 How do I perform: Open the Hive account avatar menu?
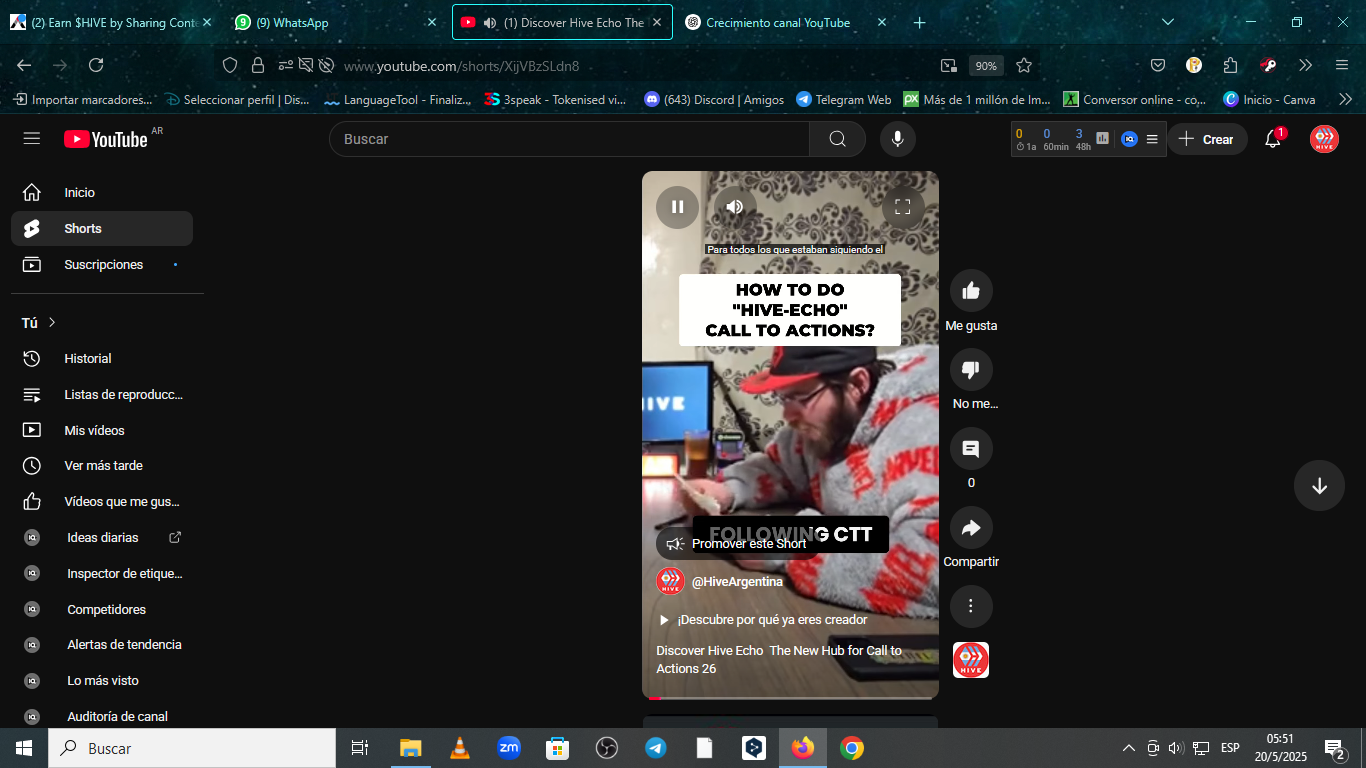tap(1325, 139)
